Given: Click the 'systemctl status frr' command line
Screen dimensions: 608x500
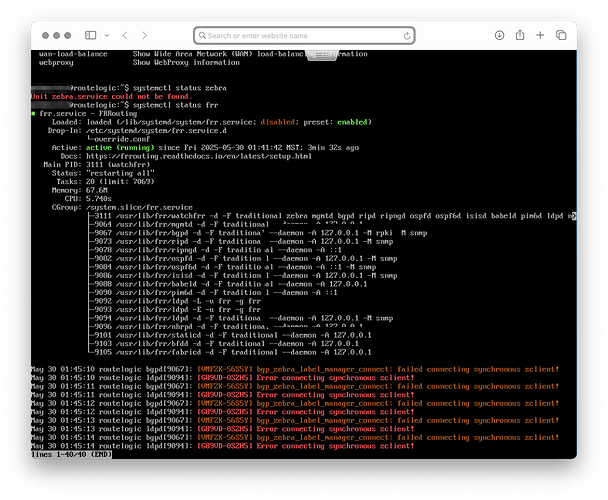Looking at the screenshot, I should [x=176, y=104].
